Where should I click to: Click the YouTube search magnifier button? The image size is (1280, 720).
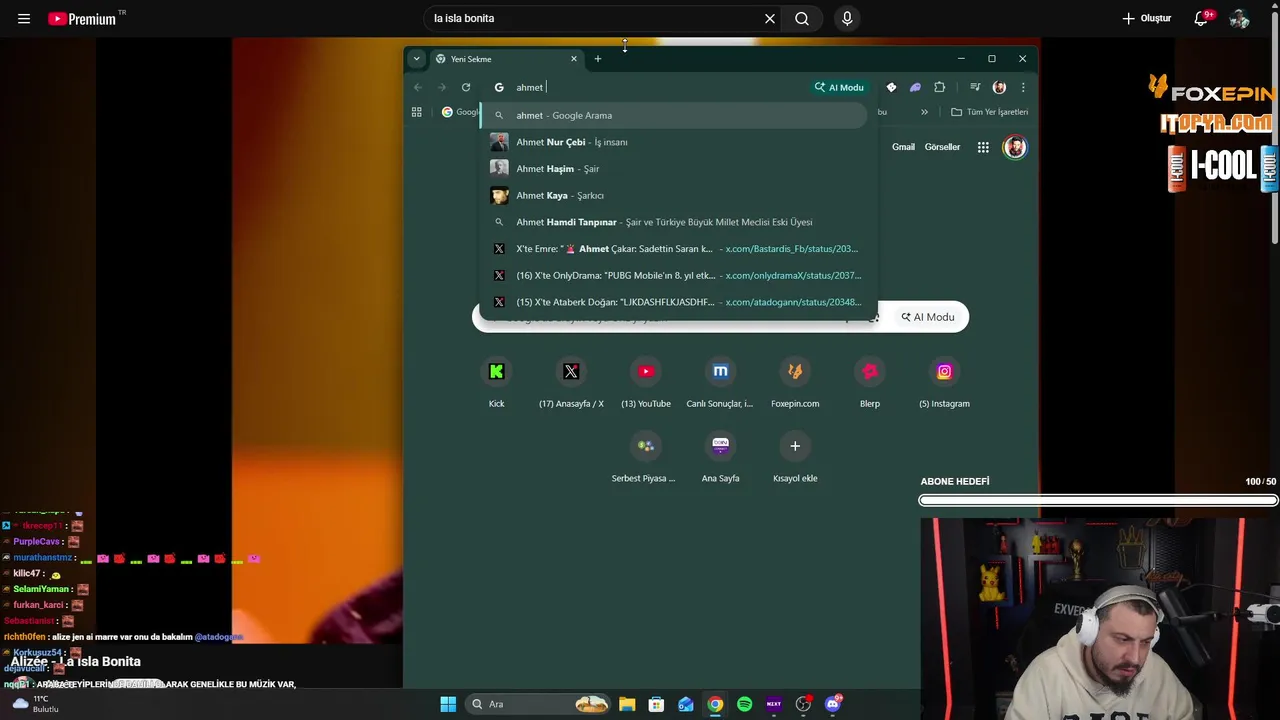coord(802,18)
